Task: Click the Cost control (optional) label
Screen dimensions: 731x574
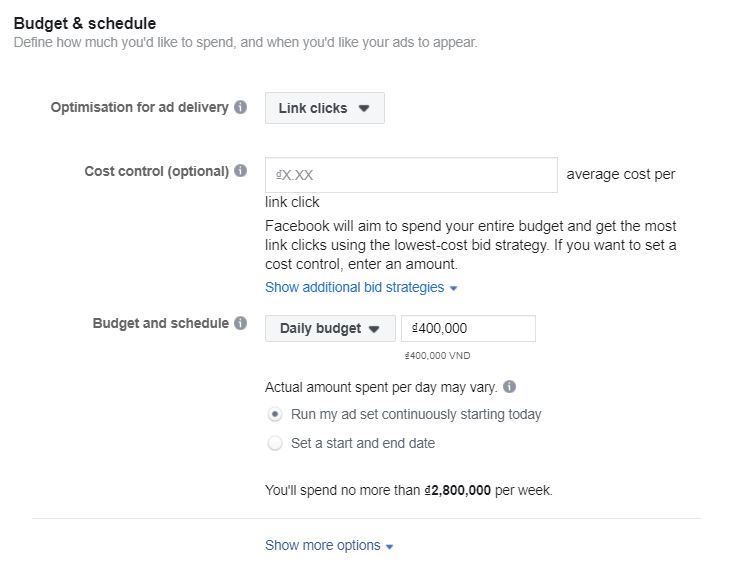Action: pos(157,171)
